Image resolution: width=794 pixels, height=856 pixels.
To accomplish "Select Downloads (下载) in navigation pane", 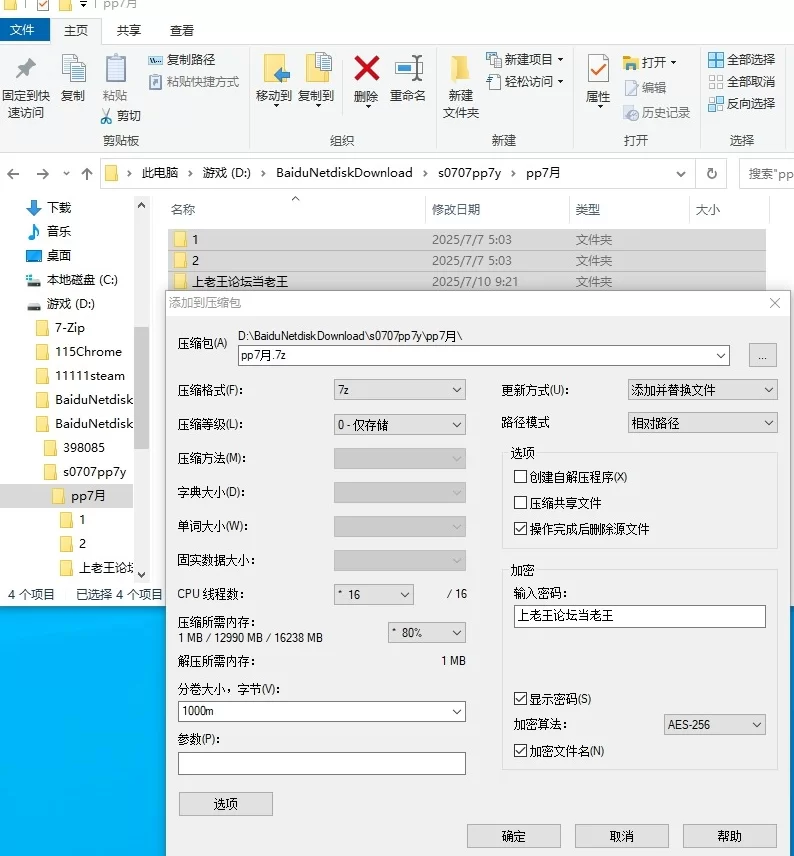I will coord(48,207).
